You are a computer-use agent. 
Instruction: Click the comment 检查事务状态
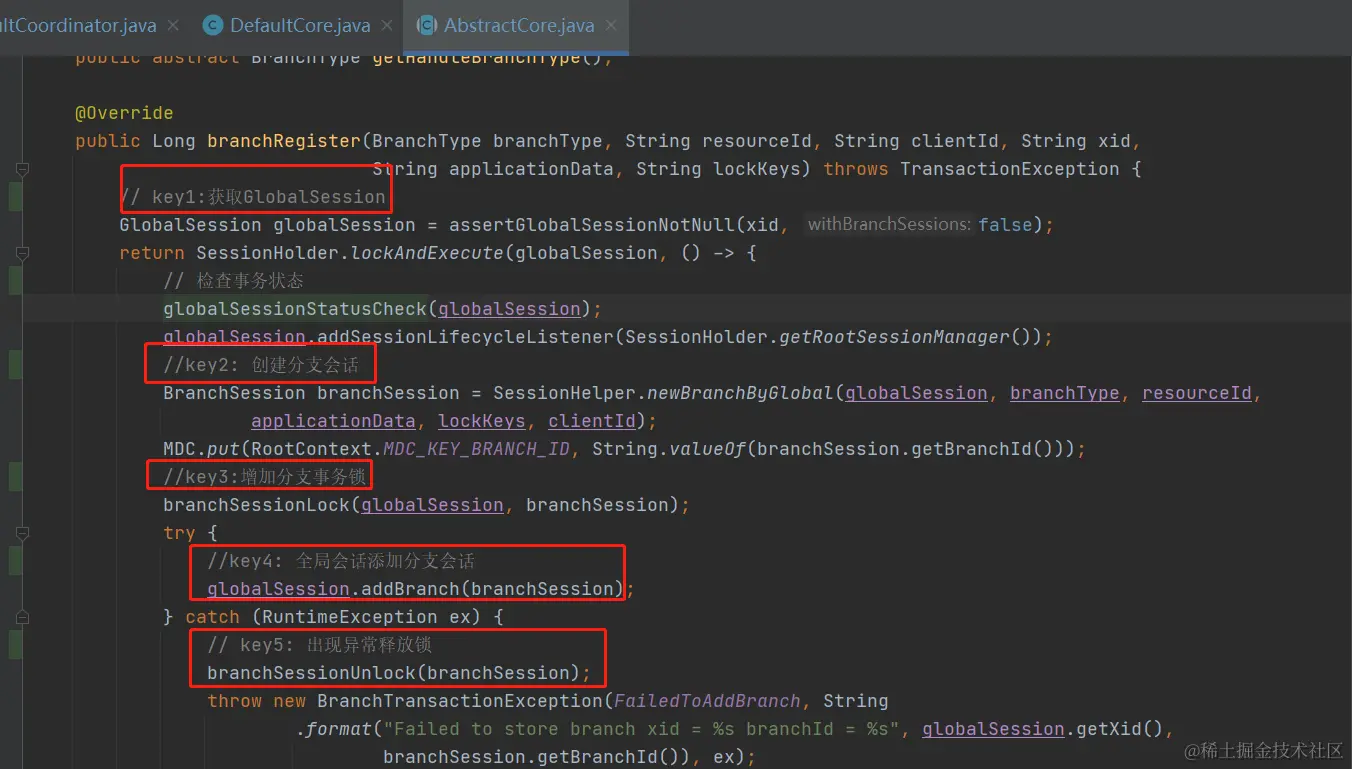(x=233, y=281)
